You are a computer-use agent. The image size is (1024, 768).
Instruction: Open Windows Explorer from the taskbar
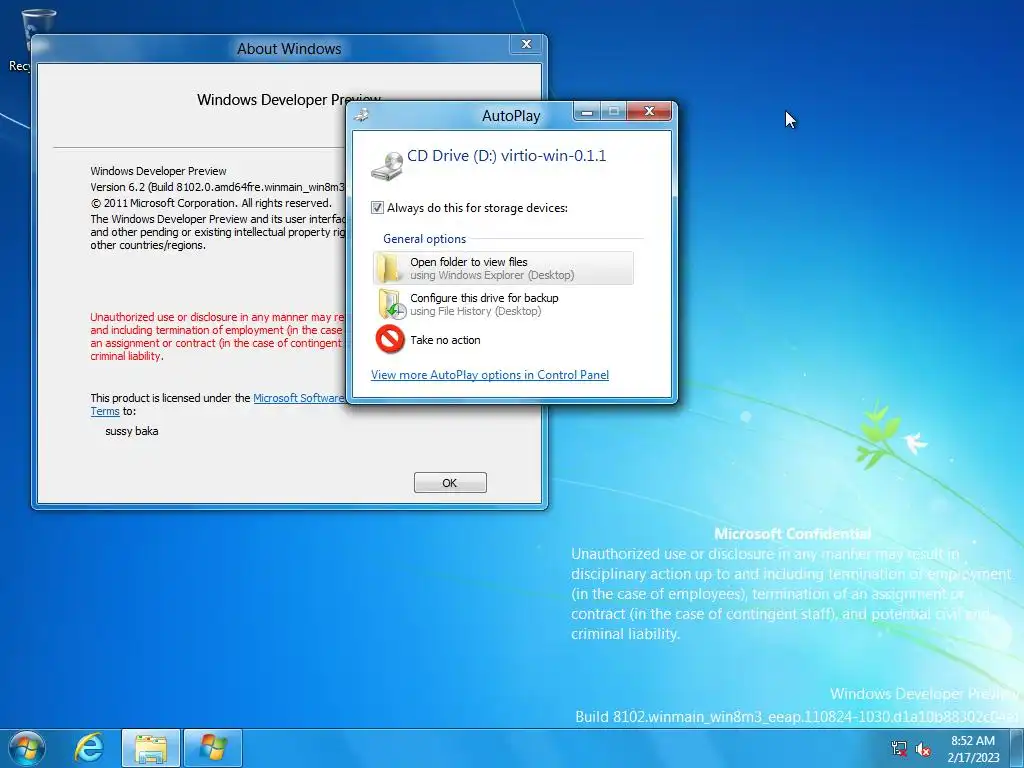pos(151,748)
